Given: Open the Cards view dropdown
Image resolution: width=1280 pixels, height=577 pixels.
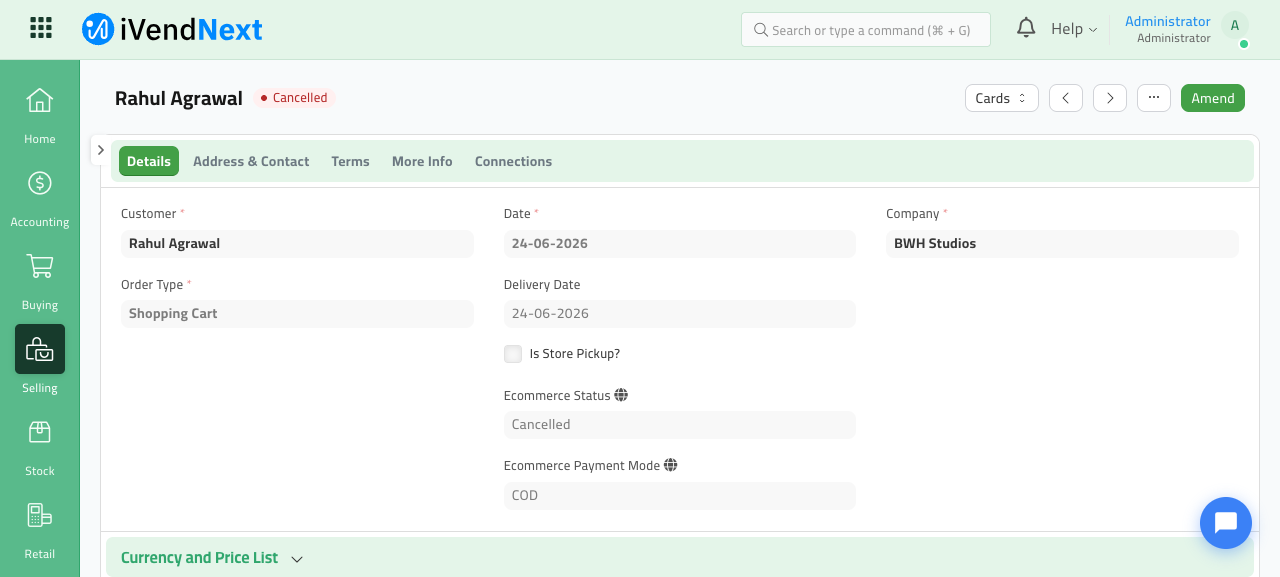Looking at the screenshot, I should click(x=1001, y=98).
